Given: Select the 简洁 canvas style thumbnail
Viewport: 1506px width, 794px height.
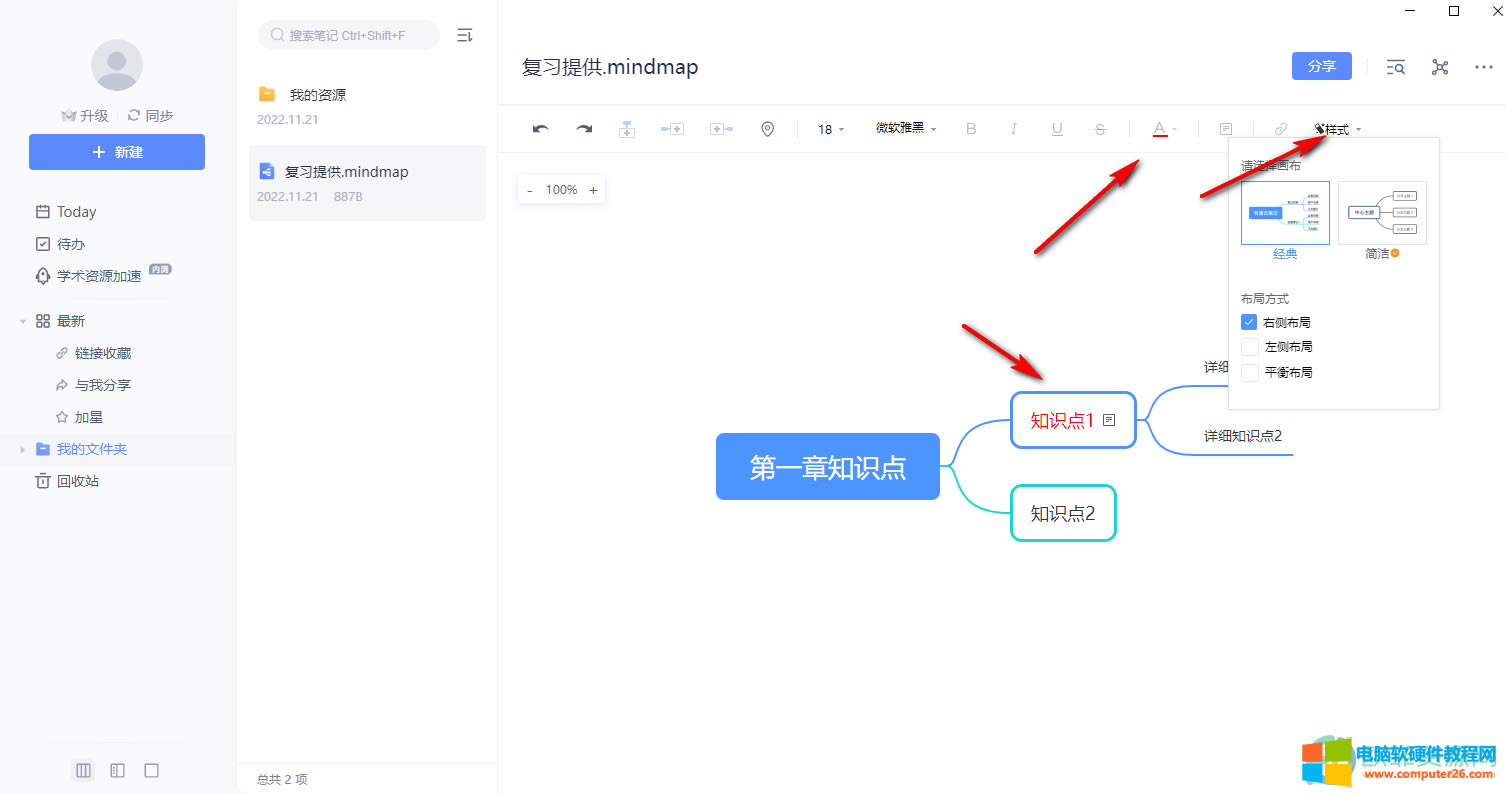Looking at the screenshot, I should (x=1382, y=213).
